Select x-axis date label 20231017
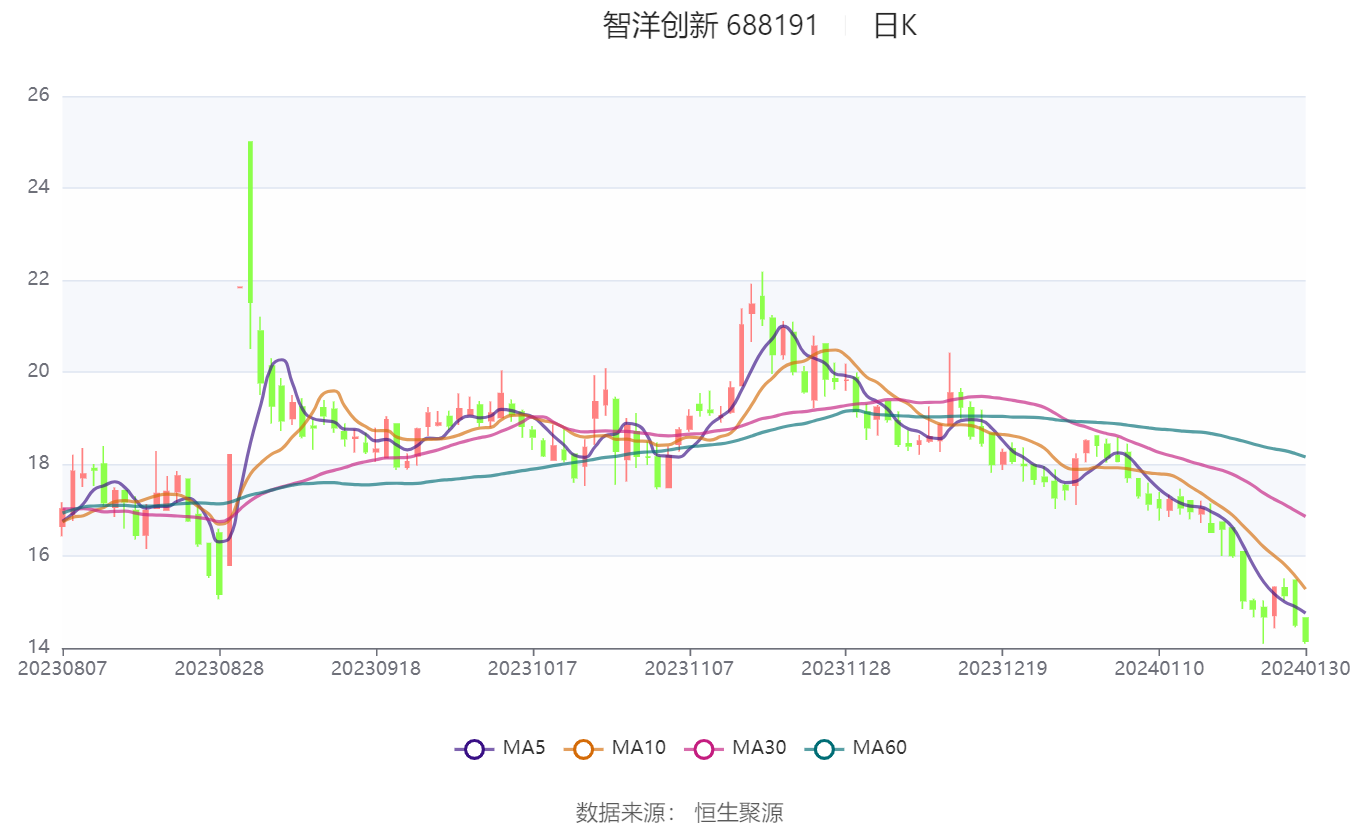This screenshot has width=1360, height=828. pos(532,668)
